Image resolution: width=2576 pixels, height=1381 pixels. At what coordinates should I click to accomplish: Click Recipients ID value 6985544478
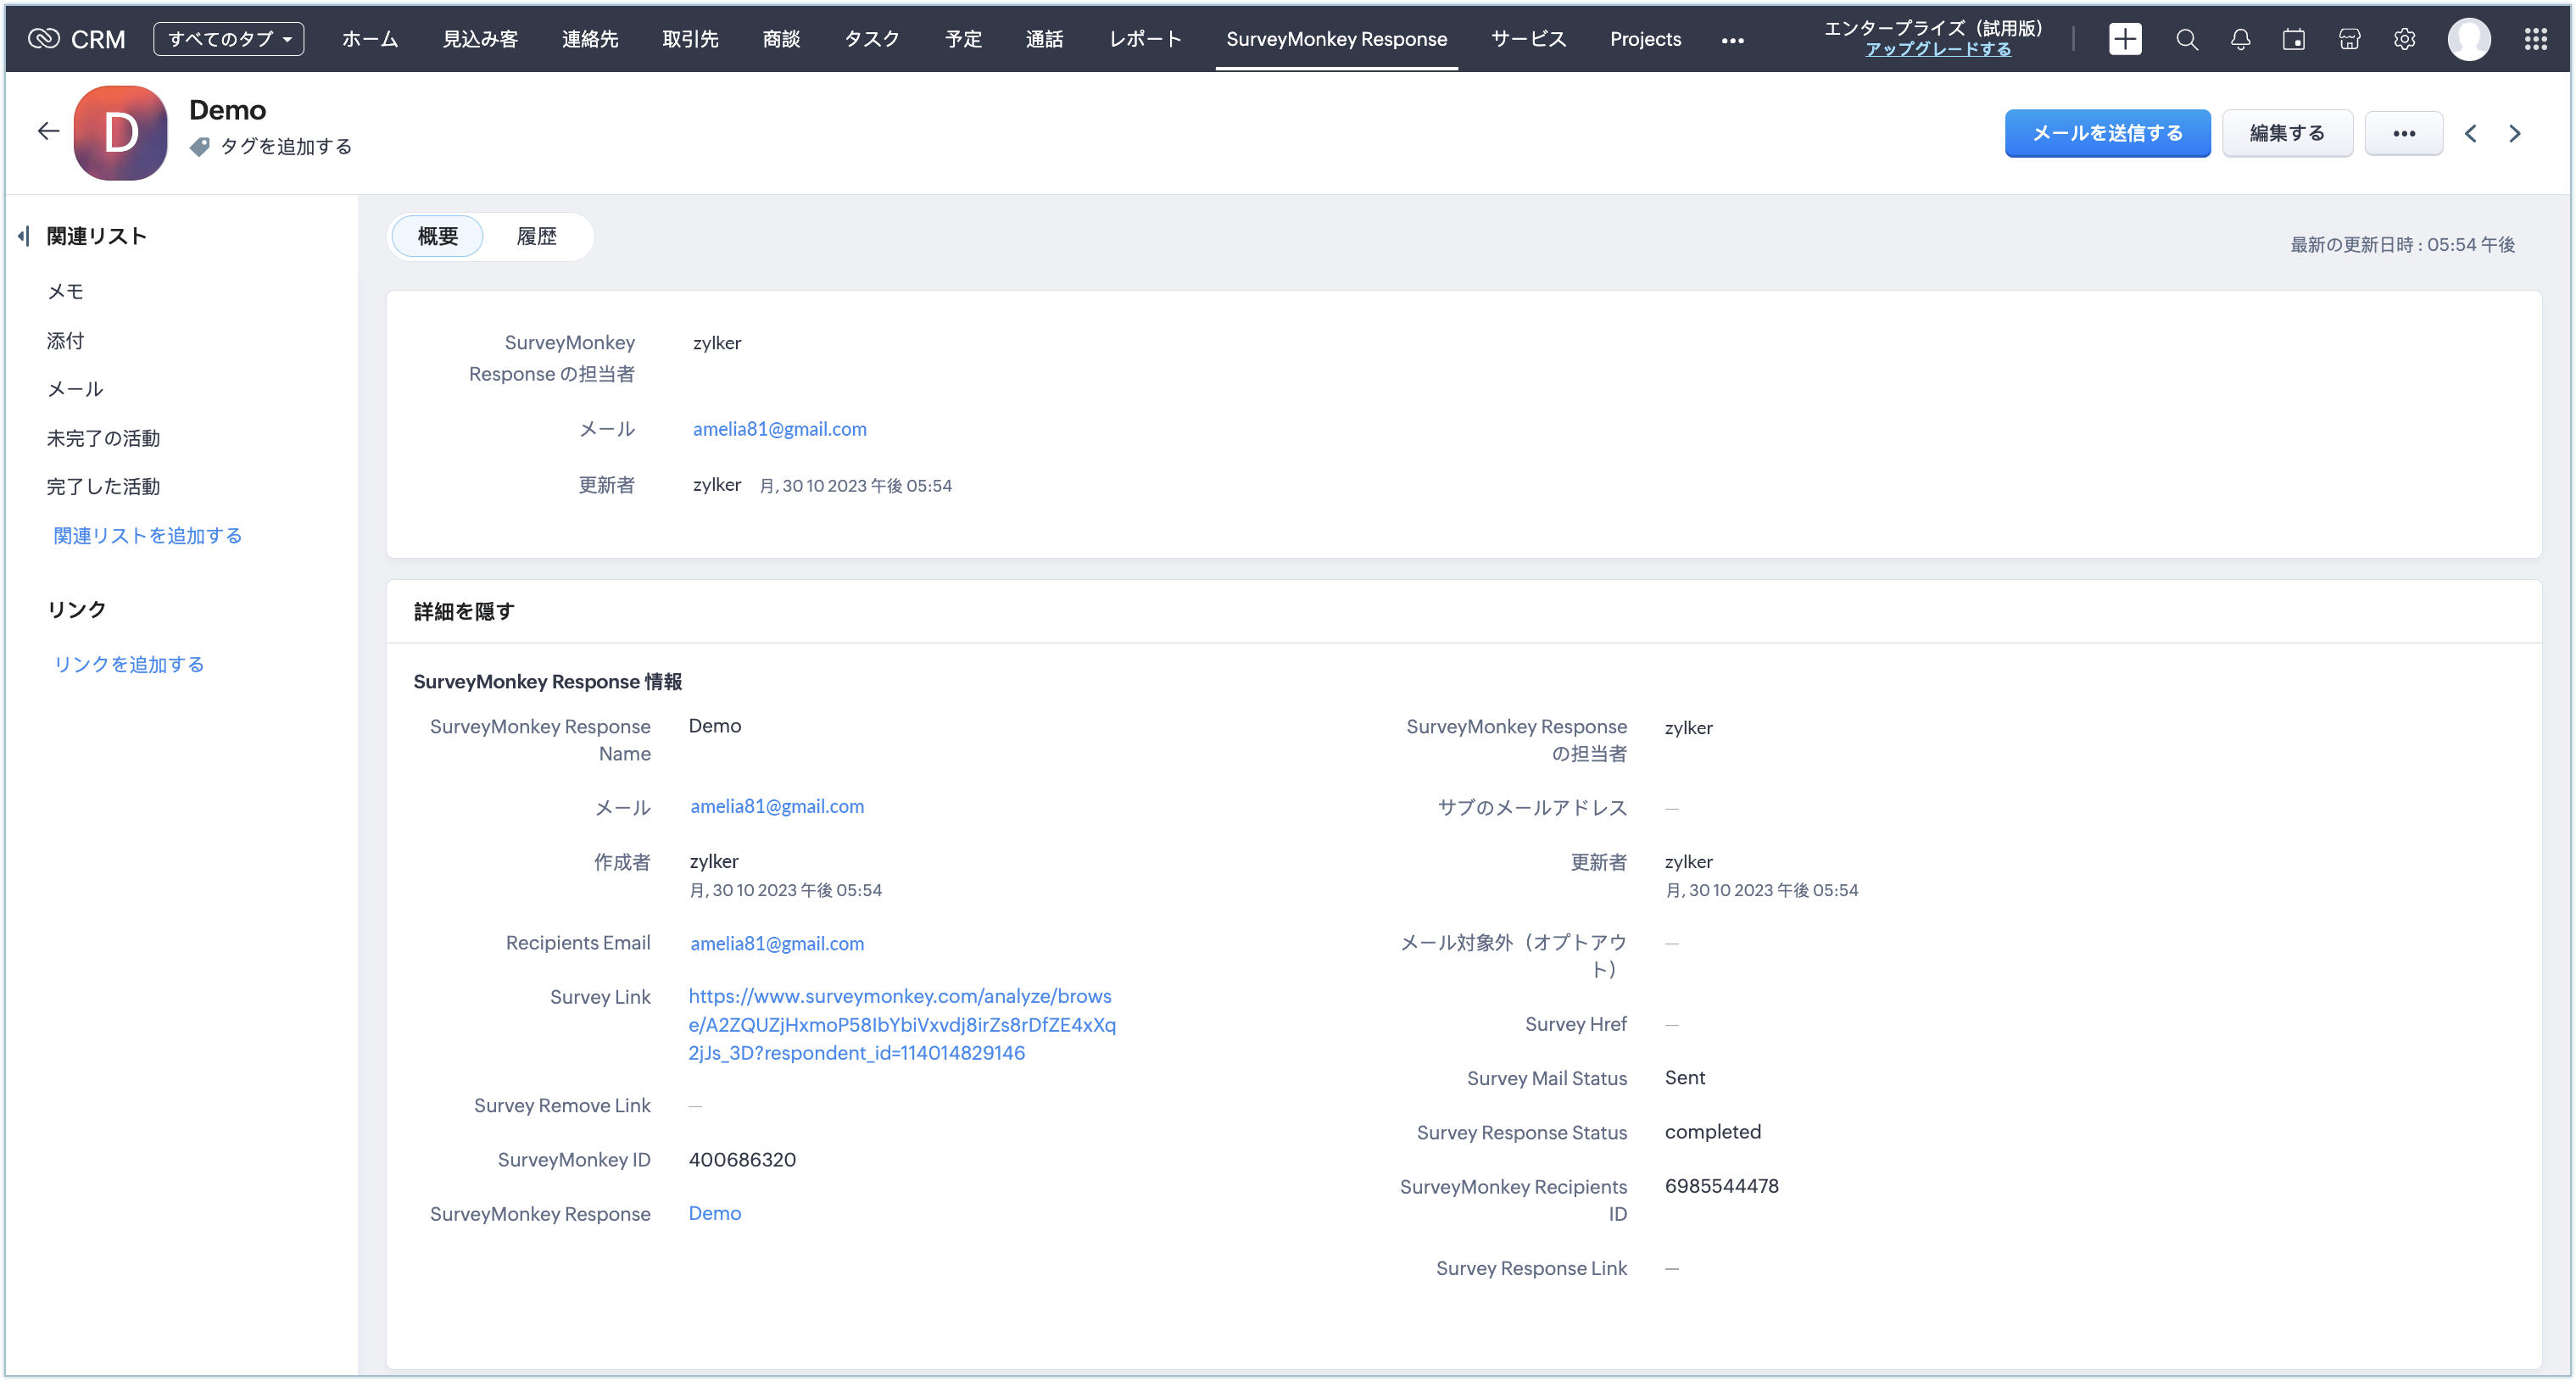[x=1722, y=1186]
